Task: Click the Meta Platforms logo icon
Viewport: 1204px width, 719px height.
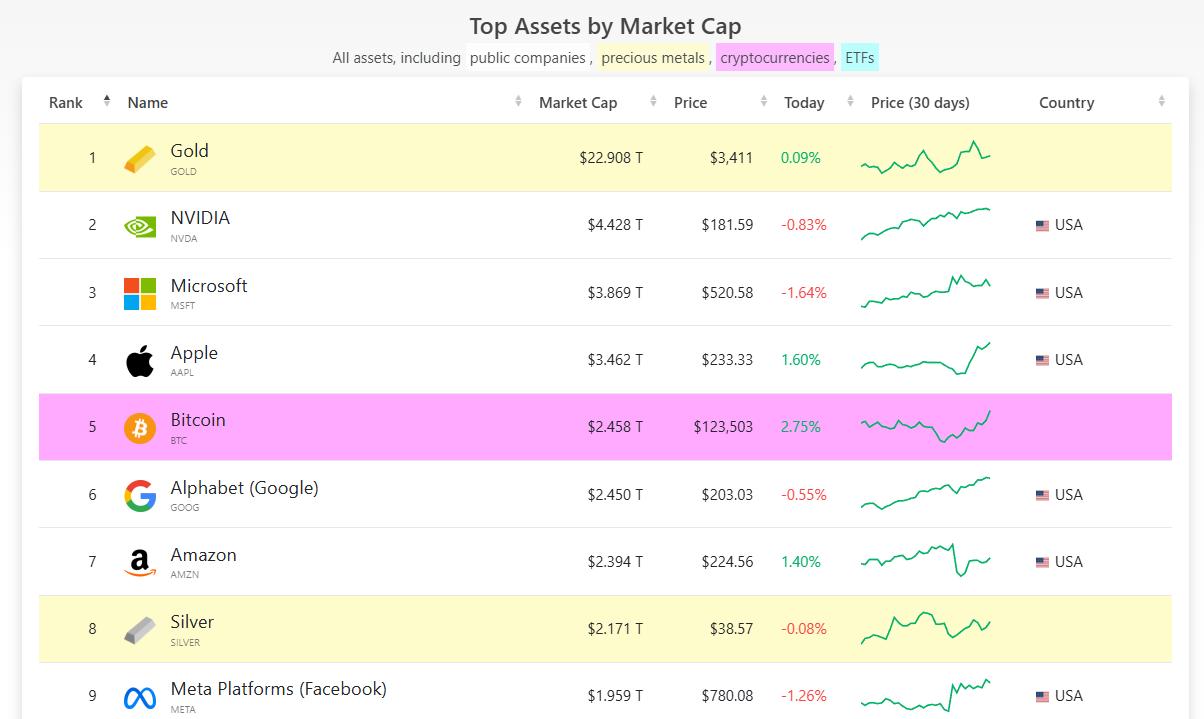Action: (x=140, y=697)
